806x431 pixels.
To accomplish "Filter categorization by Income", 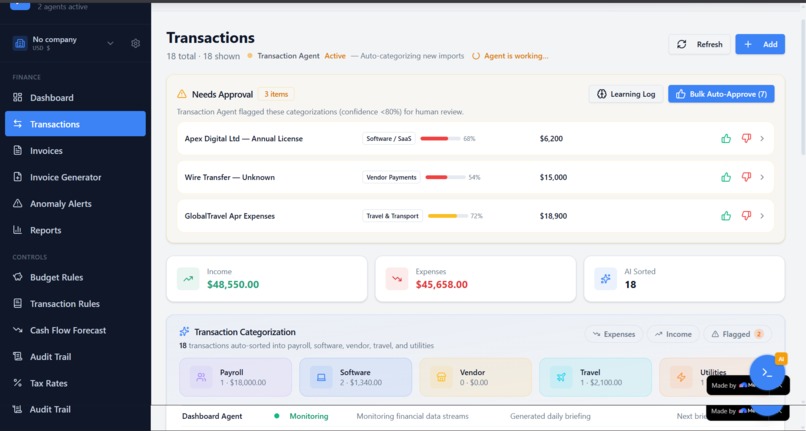I will click(673, 334).
